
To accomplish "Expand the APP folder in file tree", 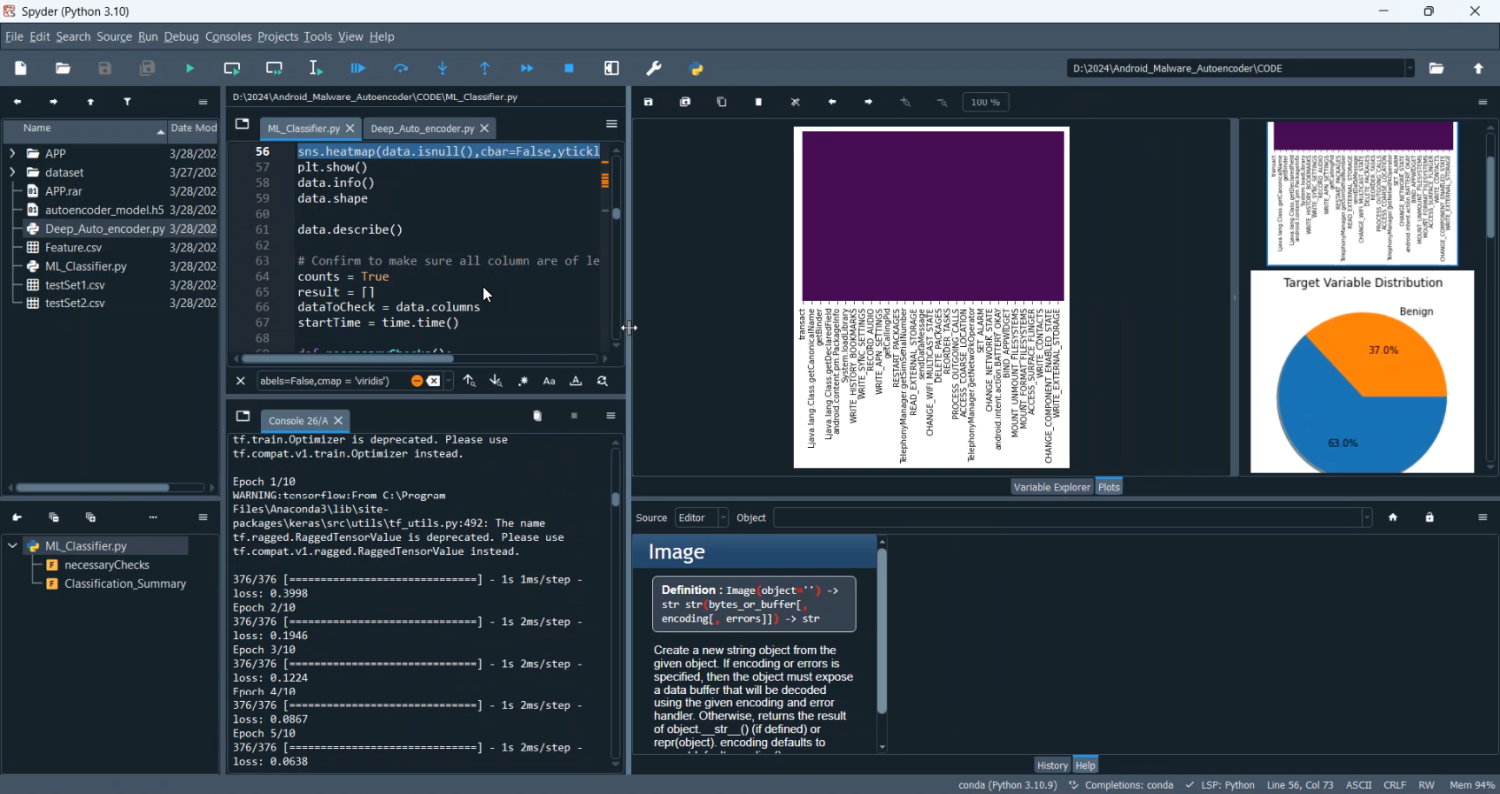I will (12, 154).
